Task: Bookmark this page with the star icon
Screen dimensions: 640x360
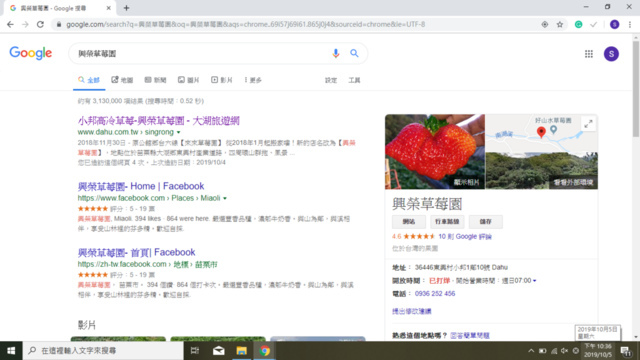Action: (560, 24)
